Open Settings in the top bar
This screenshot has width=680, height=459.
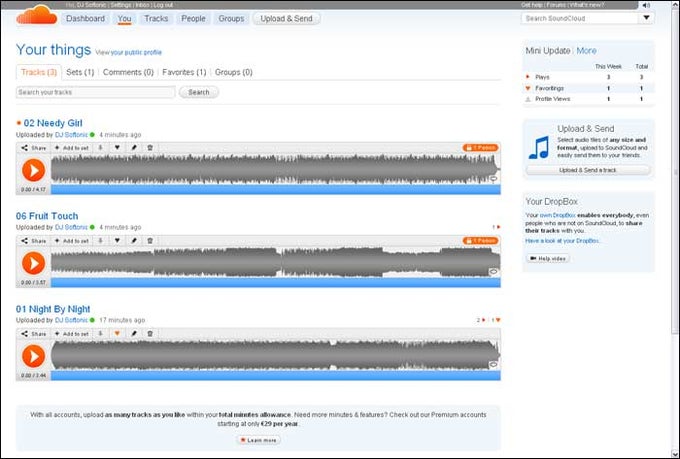121,5
